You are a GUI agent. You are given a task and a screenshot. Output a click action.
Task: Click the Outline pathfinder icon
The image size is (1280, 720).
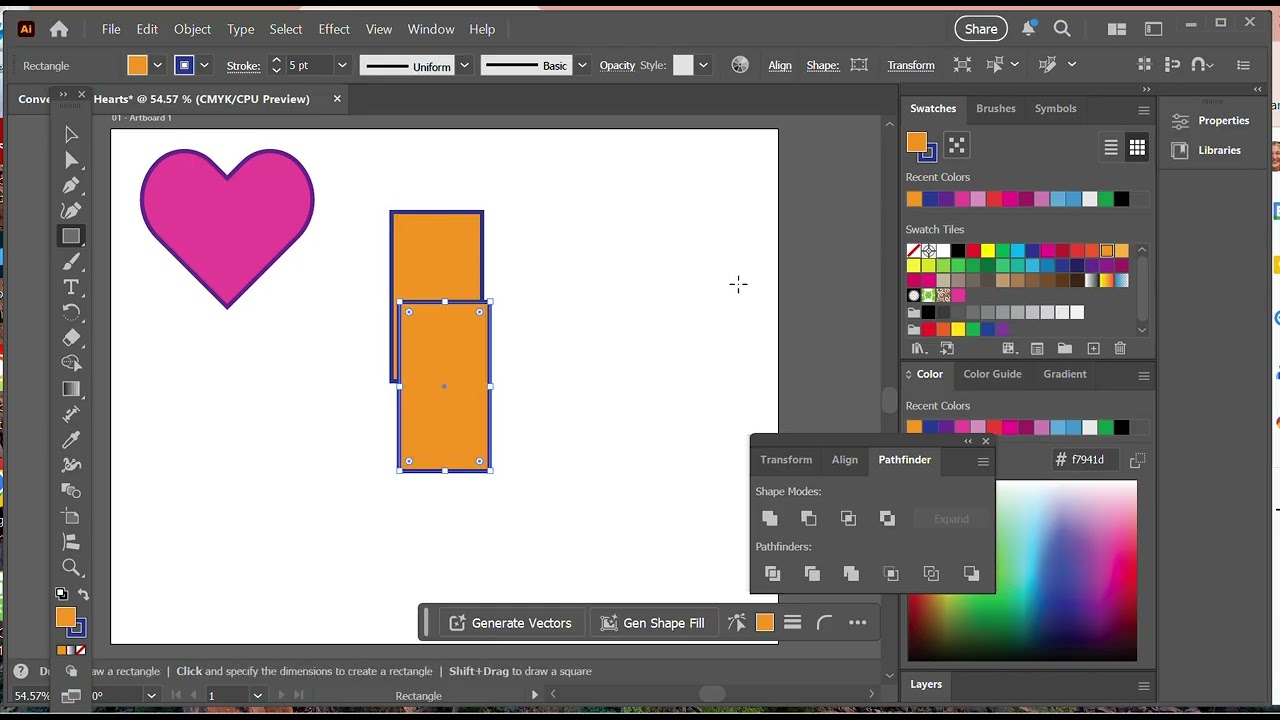(x=931, y=573)
